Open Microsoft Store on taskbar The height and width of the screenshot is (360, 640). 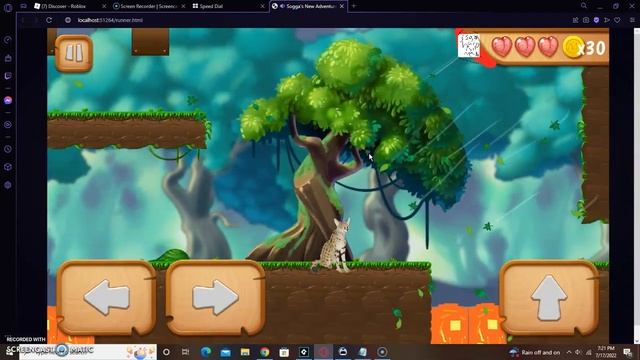point(284,352)
